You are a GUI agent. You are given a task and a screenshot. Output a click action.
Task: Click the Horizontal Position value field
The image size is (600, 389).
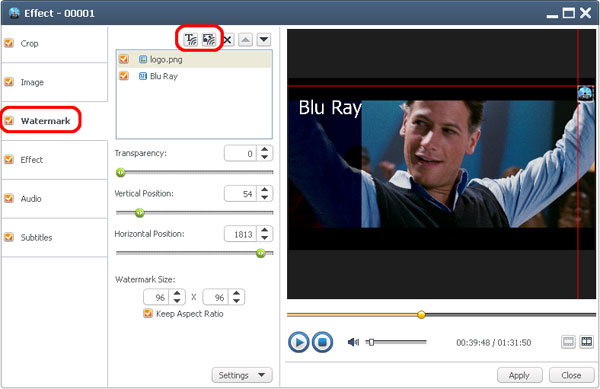click(x=240, y=234)
